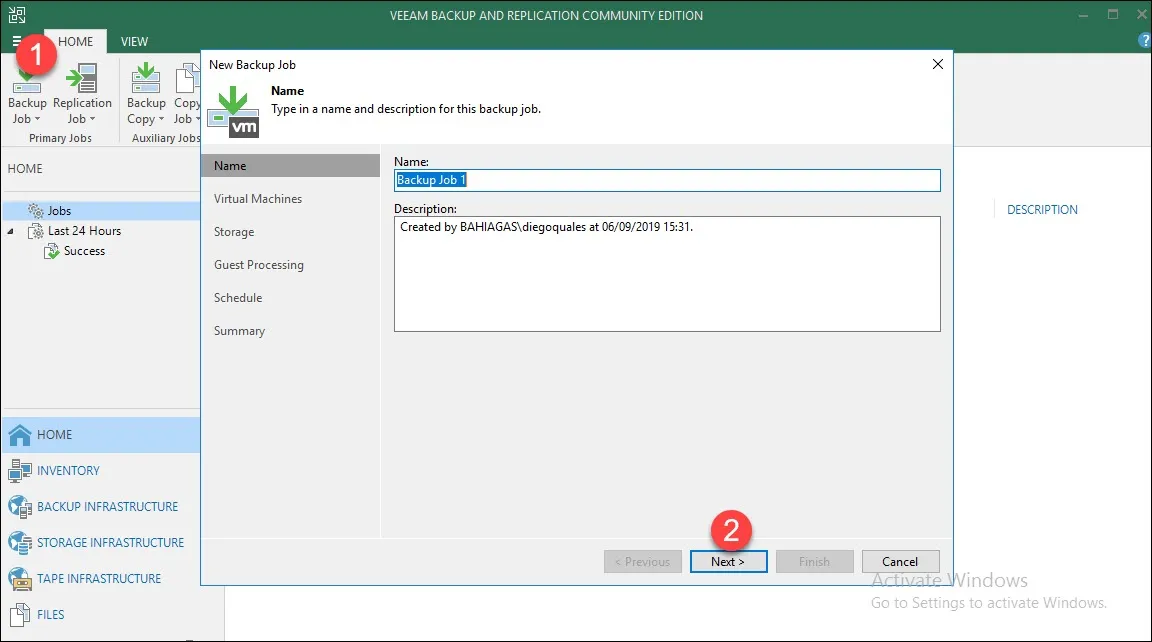Select the Jobs tree node
The image size is (1152, 642).
click(x=59, y=211)
